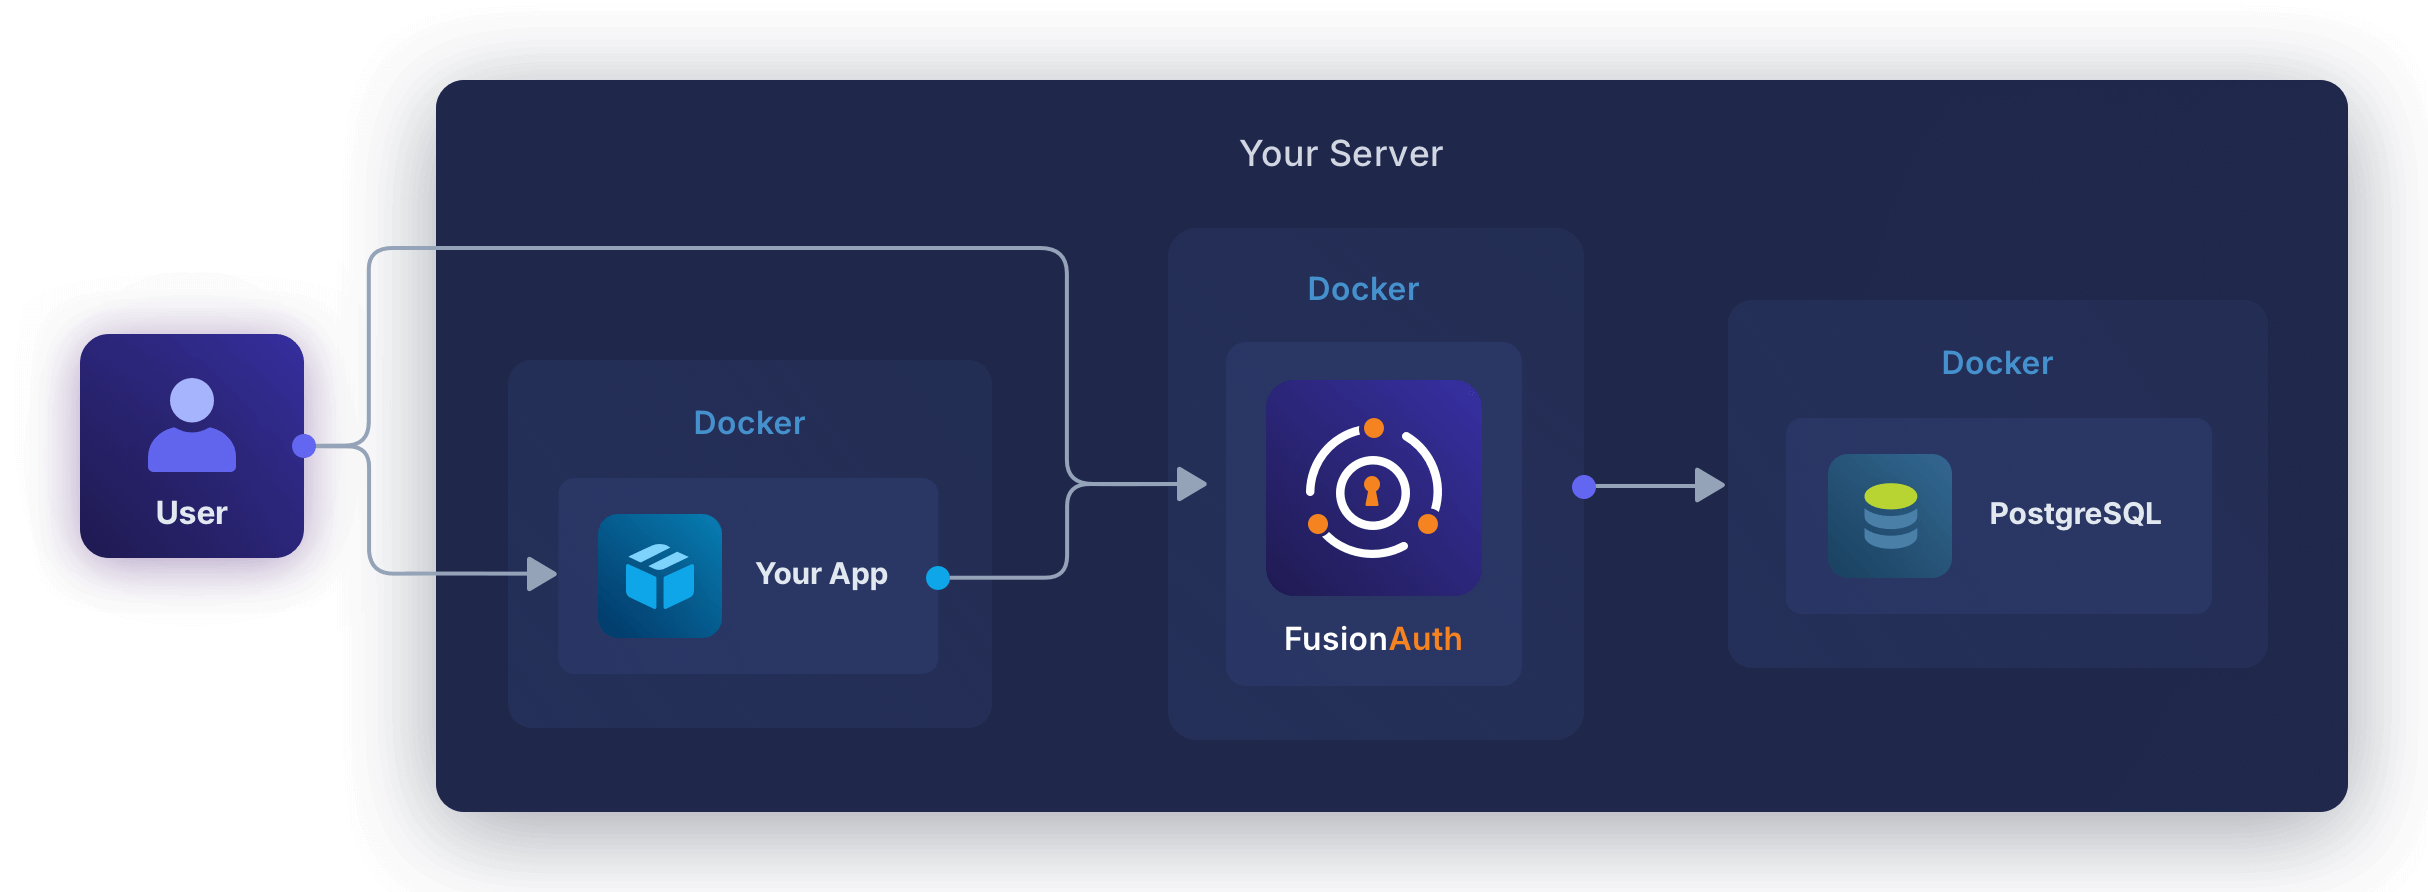Click the Docker label above Your App

[749, 423]
